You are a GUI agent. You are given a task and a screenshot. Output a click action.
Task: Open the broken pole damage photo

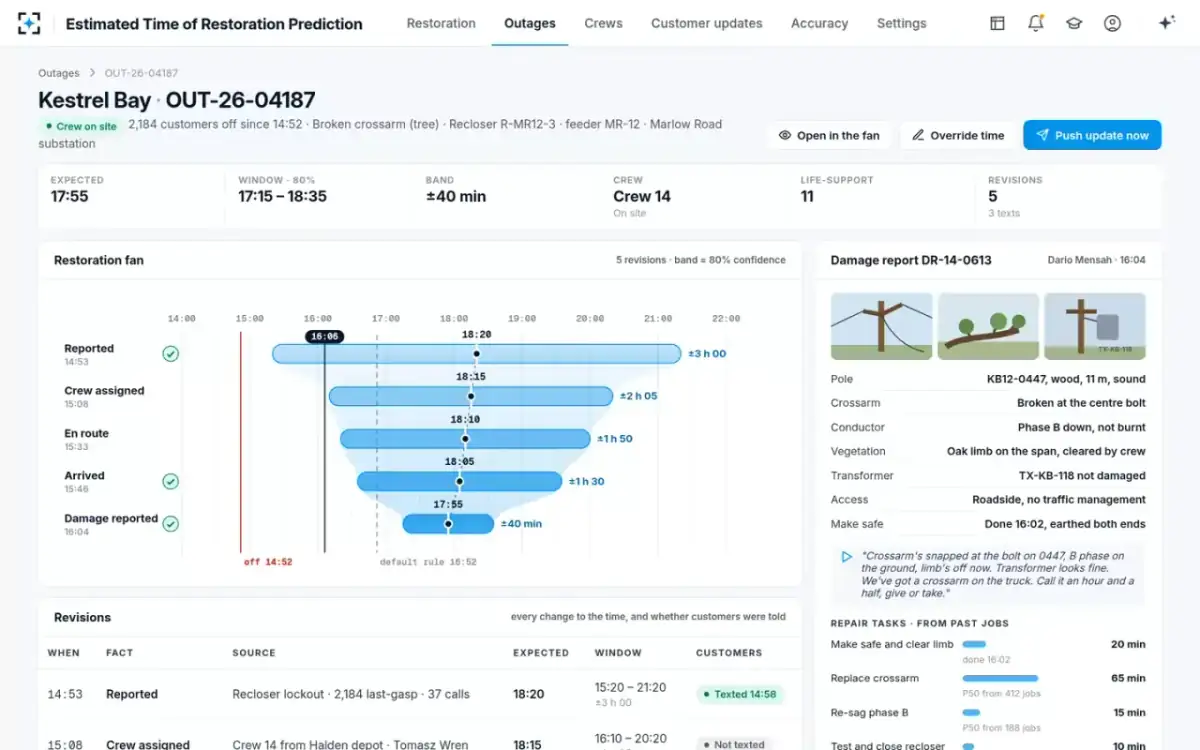(x=881, y=326)
